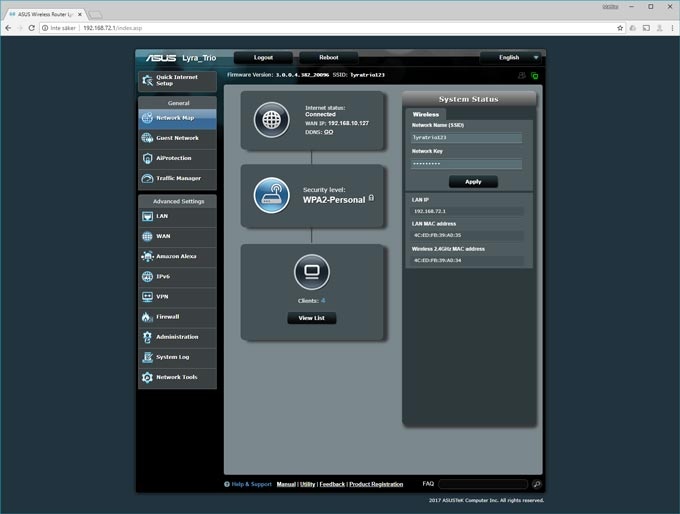Screen dimensions: 680x514
Task: Click the Network Name (SSID) field
Action: click(x=466, y=138)
